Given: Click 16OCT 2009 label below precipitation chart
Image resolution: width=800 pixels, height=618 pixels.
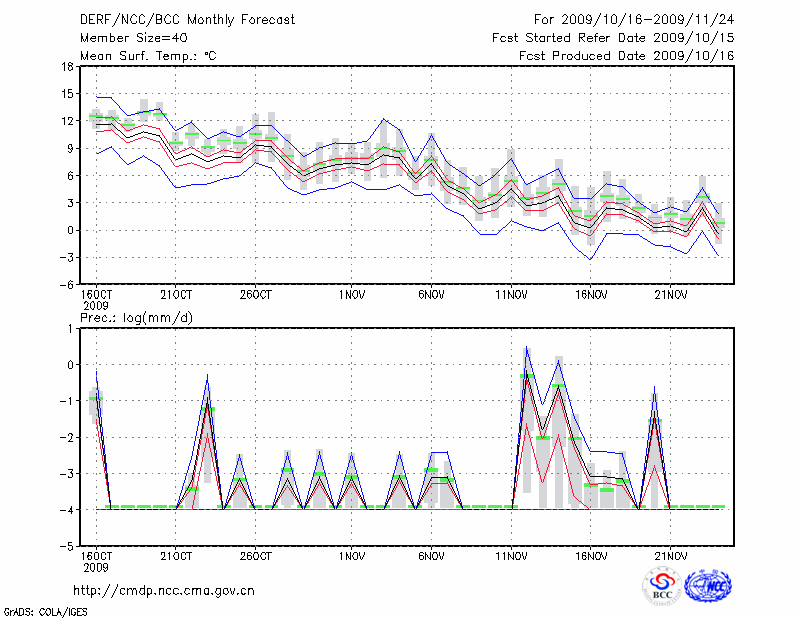Looking at the screenshot, I should pos(95,561).
